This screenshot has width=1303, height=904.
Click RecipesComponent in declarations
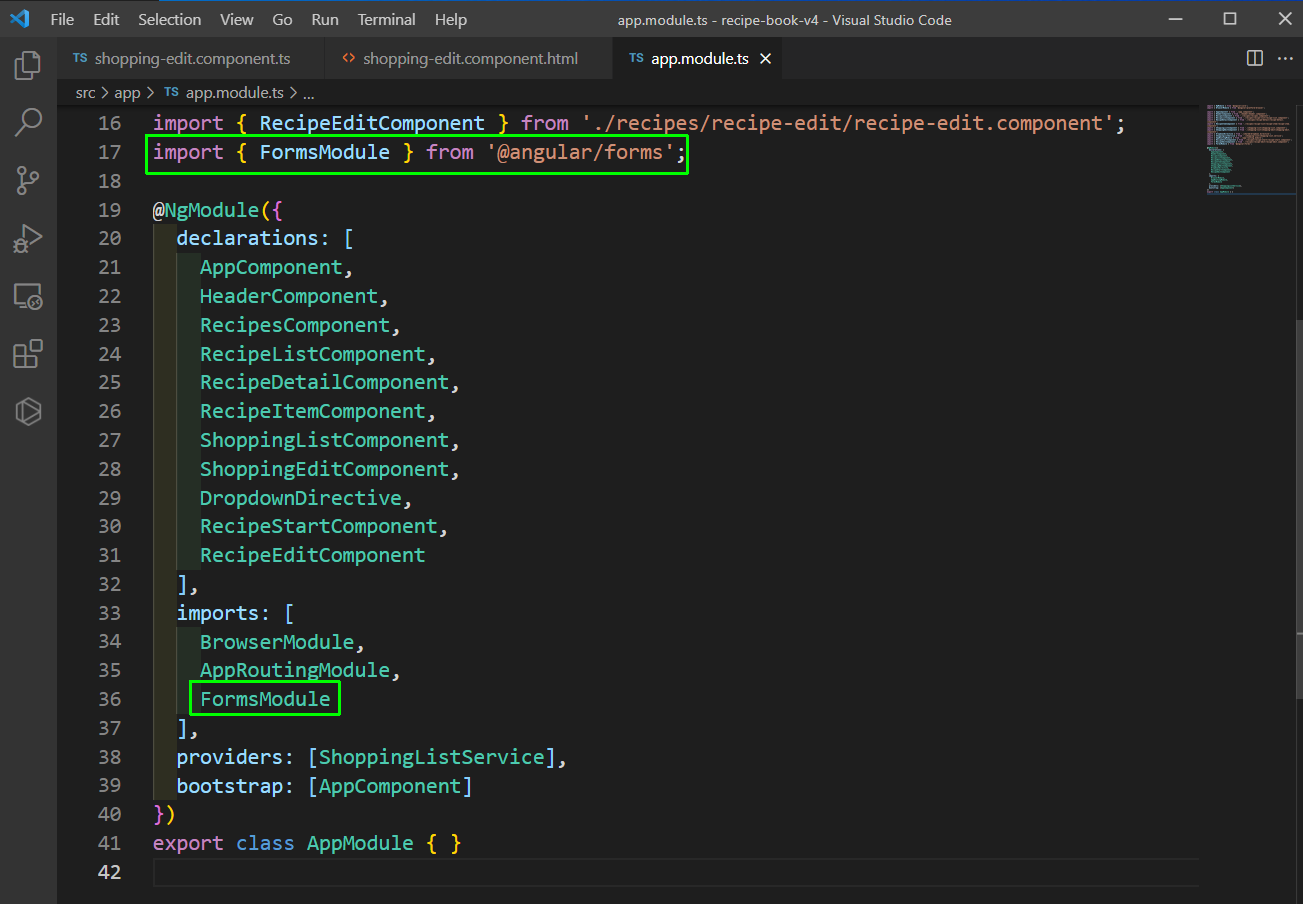click(x=295, y=325)
